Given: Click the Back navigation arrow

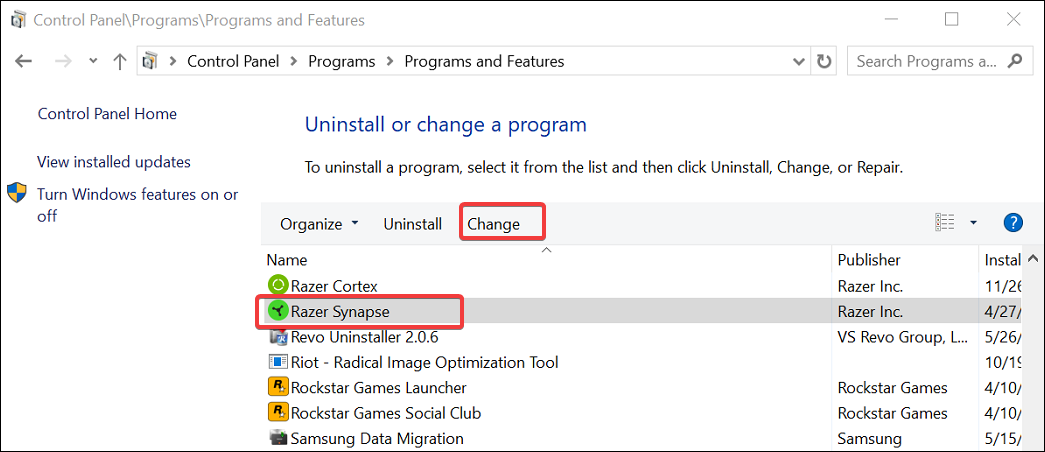Looking at the screenshot, I should 24,61.
